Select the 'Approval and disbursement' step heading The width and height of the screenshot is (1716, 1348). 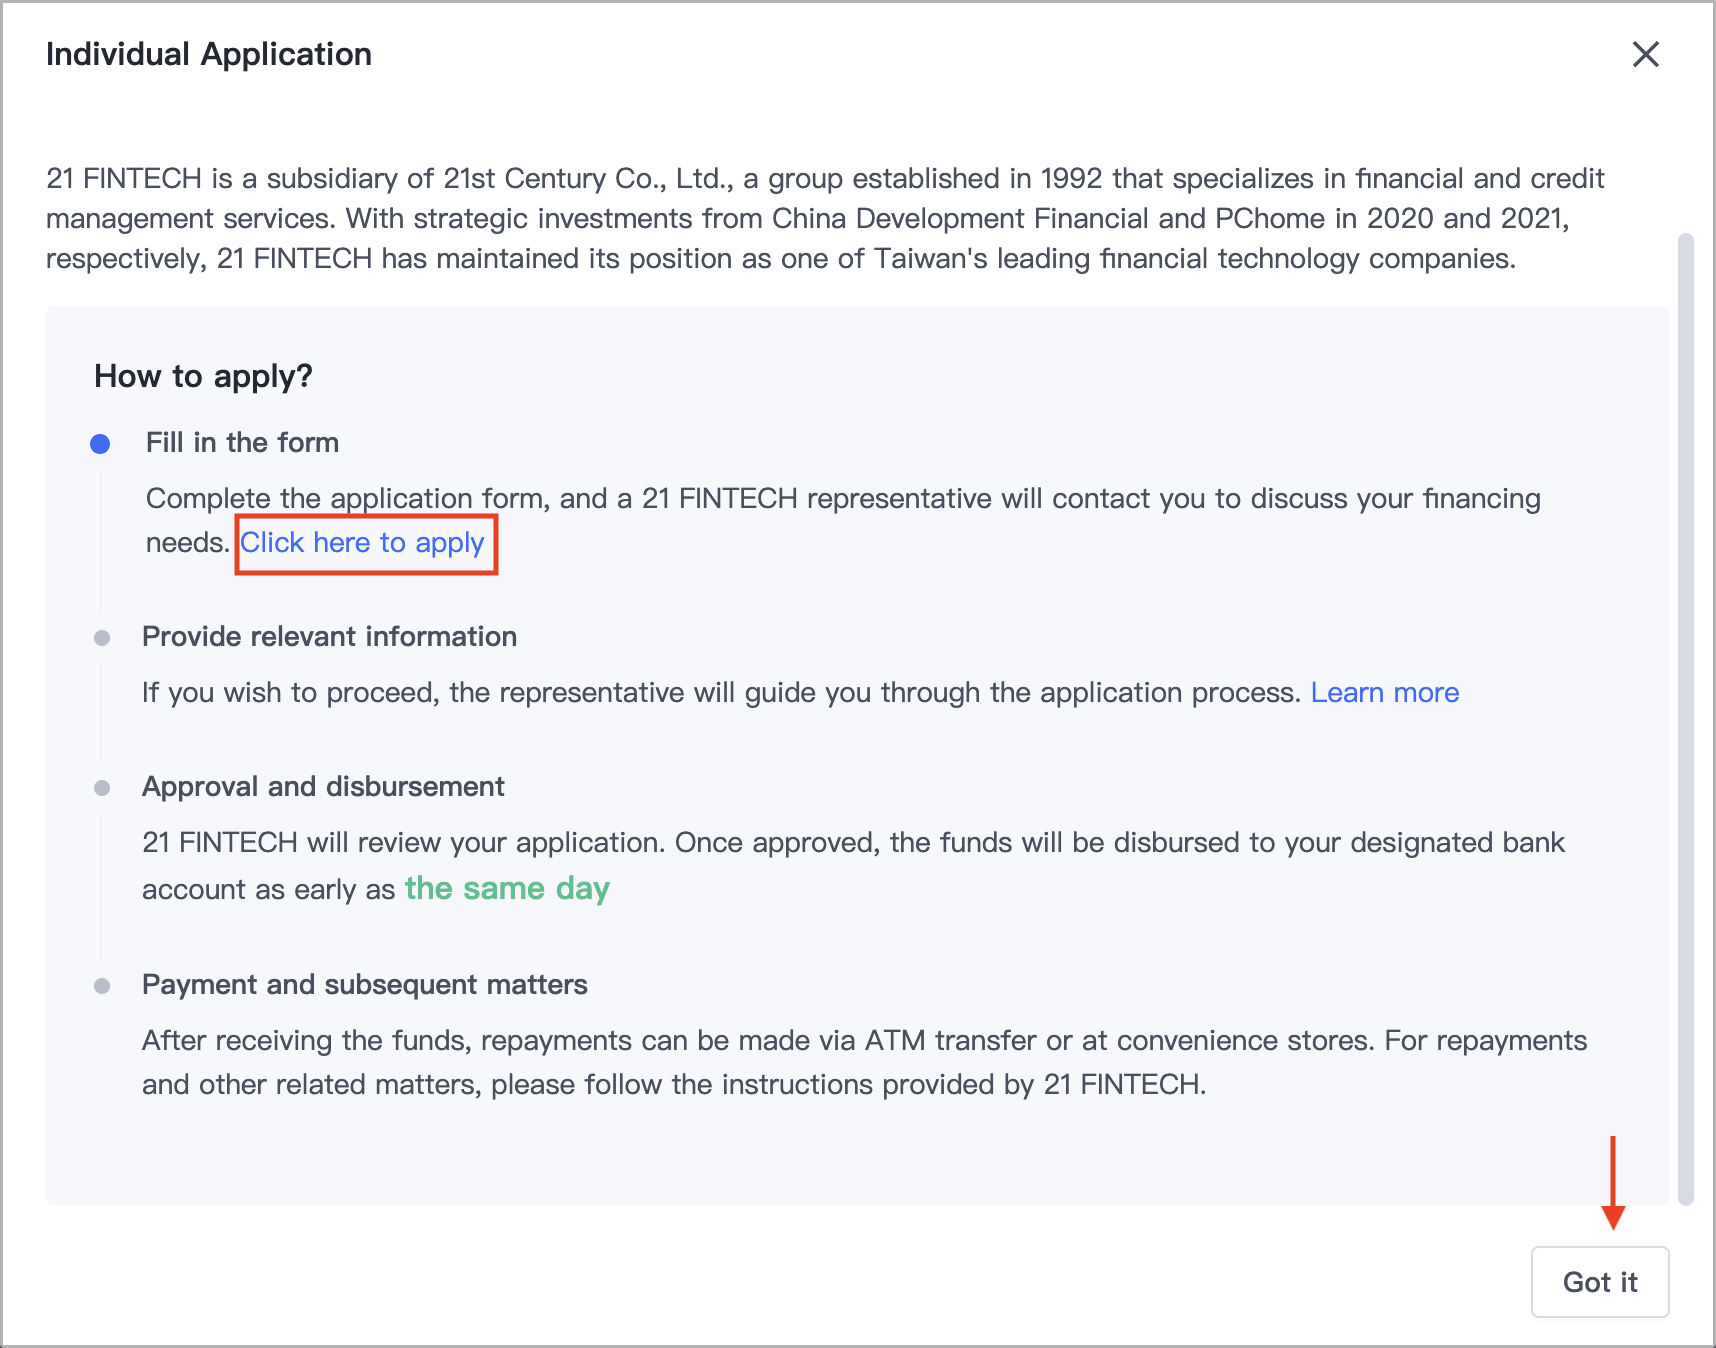(x=323, y=786)
